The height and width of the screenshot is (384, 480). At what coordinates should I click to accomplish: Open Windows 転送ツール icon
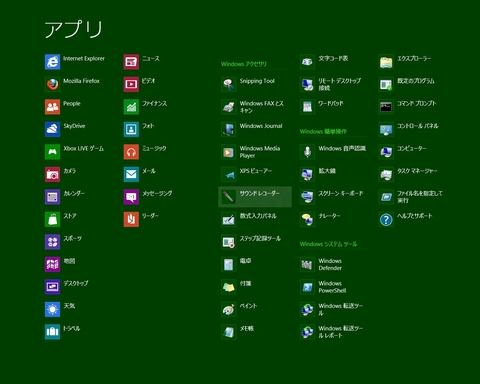click(307, 309)
